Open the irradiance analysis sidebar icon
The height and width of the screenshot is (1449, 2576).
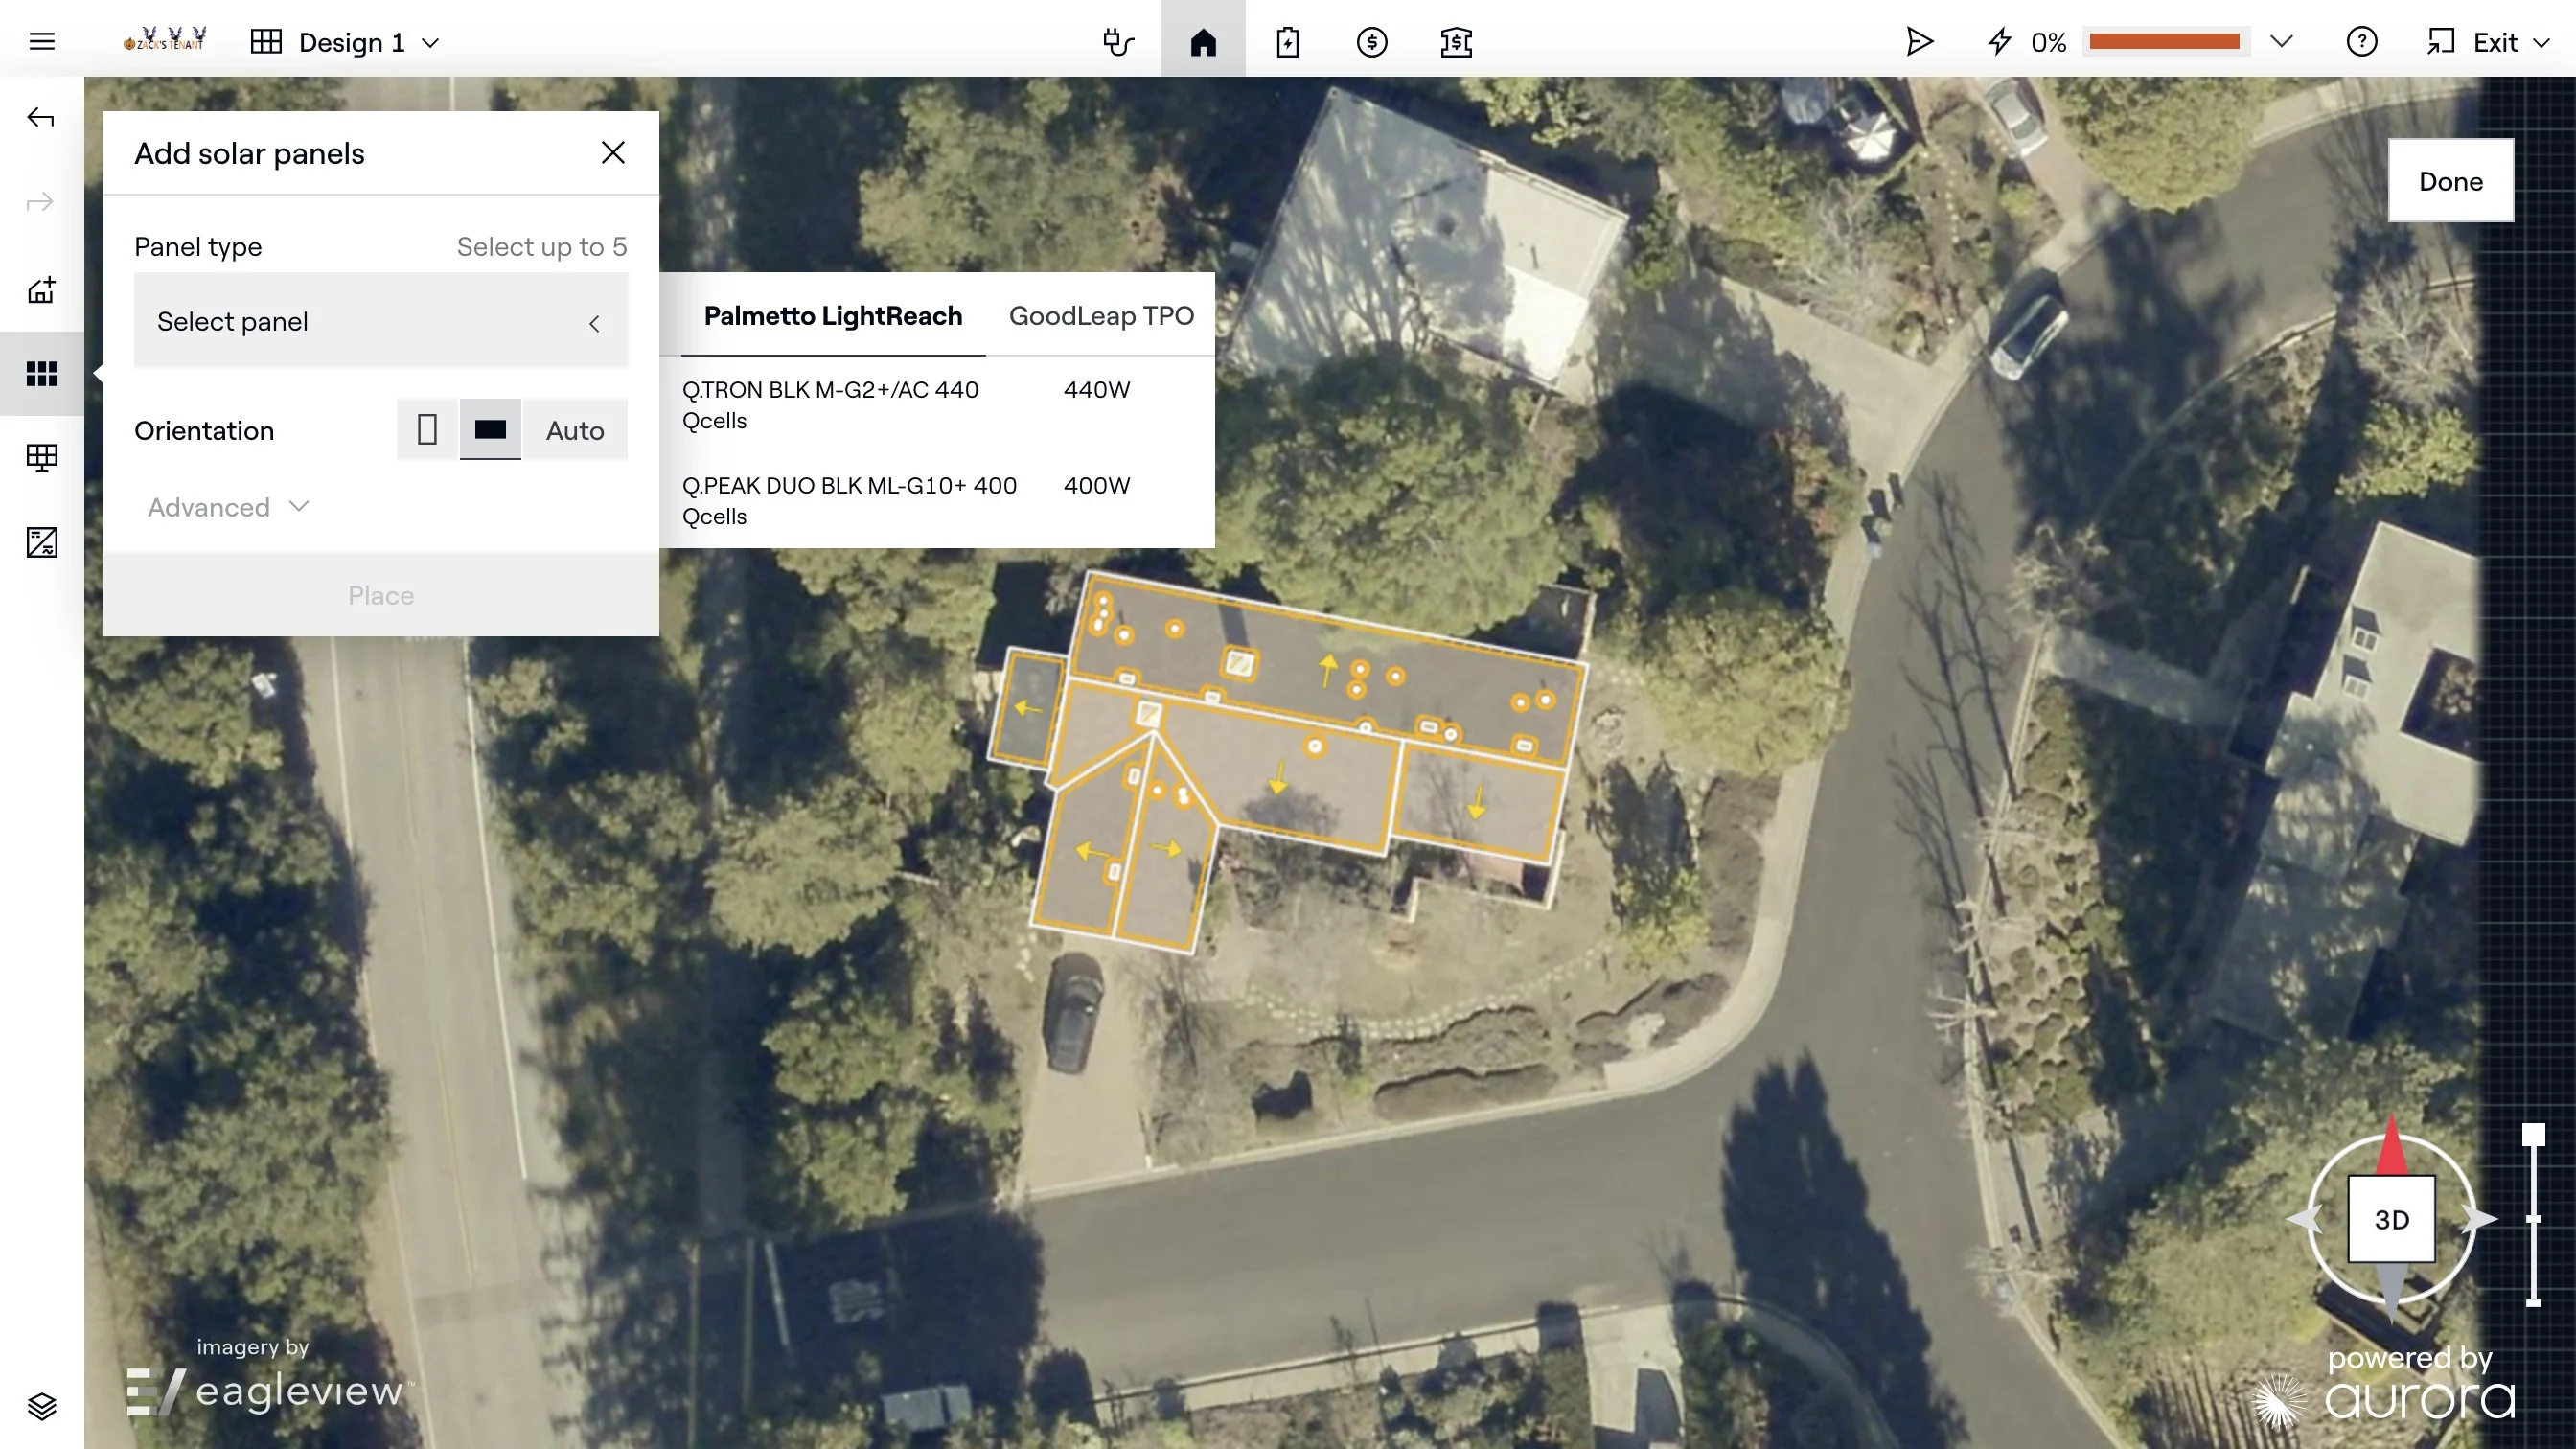click(42, 543)
